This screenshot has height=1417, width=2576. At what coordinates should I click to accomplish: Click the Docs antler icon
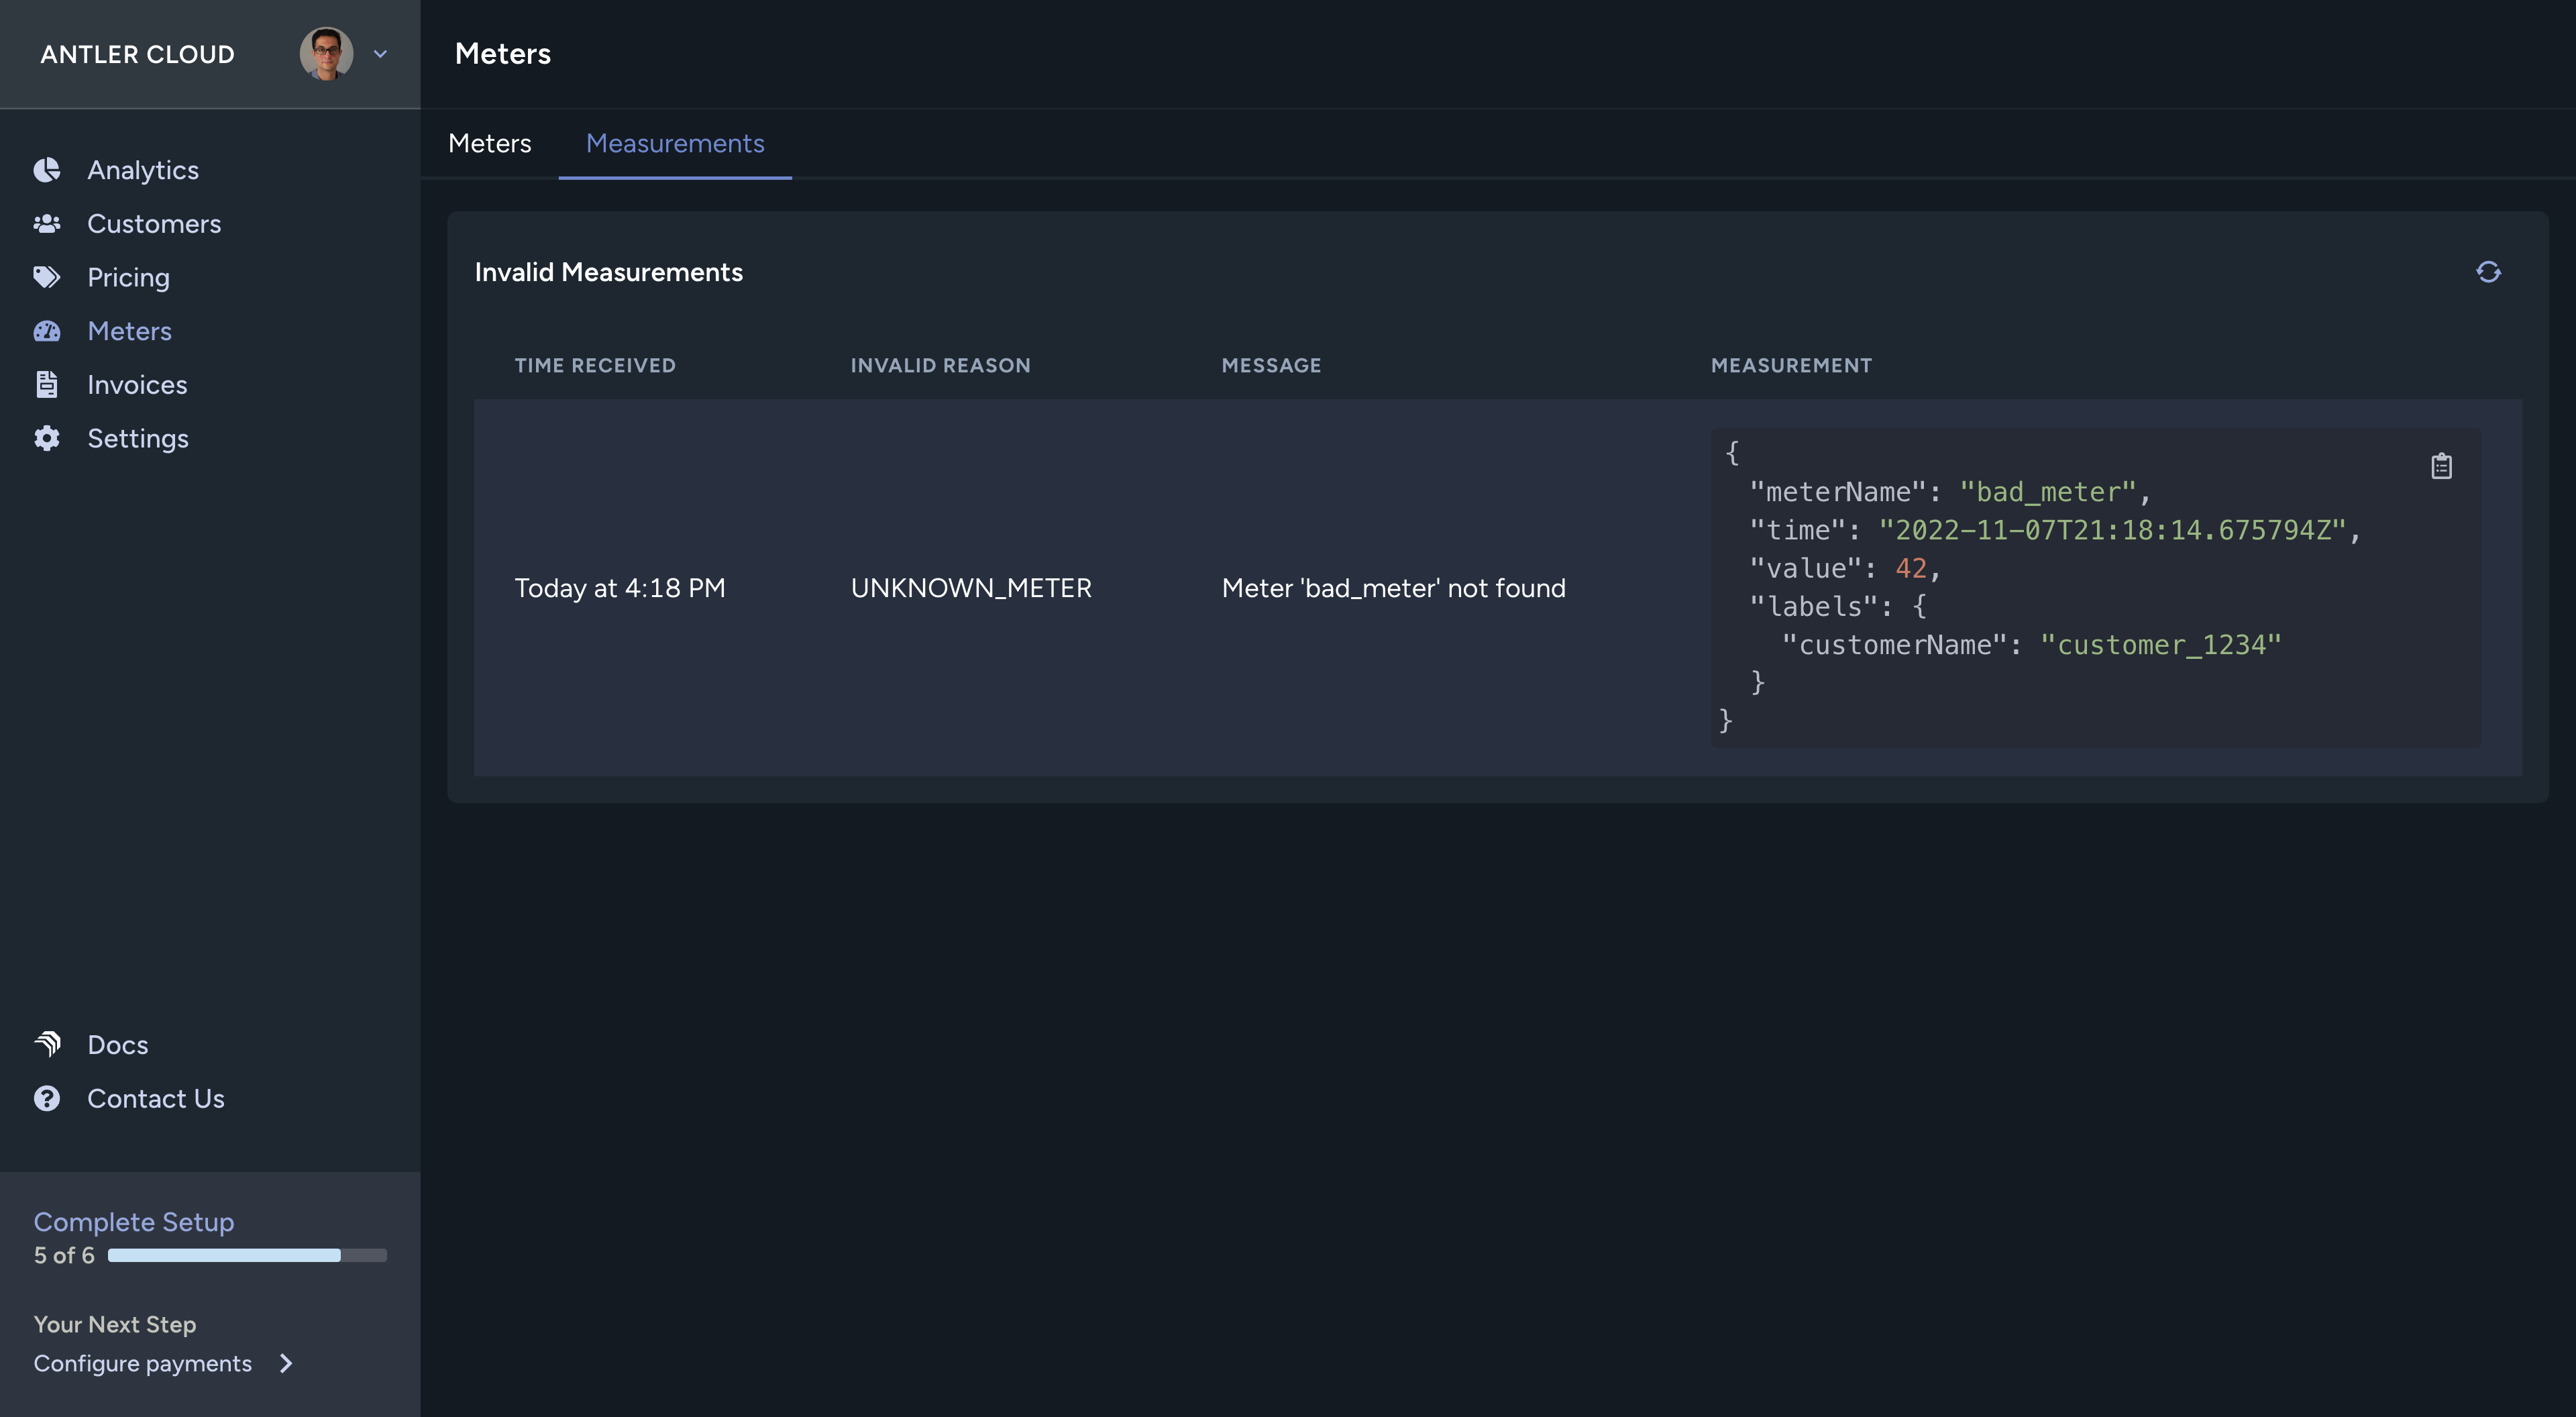47,1044
